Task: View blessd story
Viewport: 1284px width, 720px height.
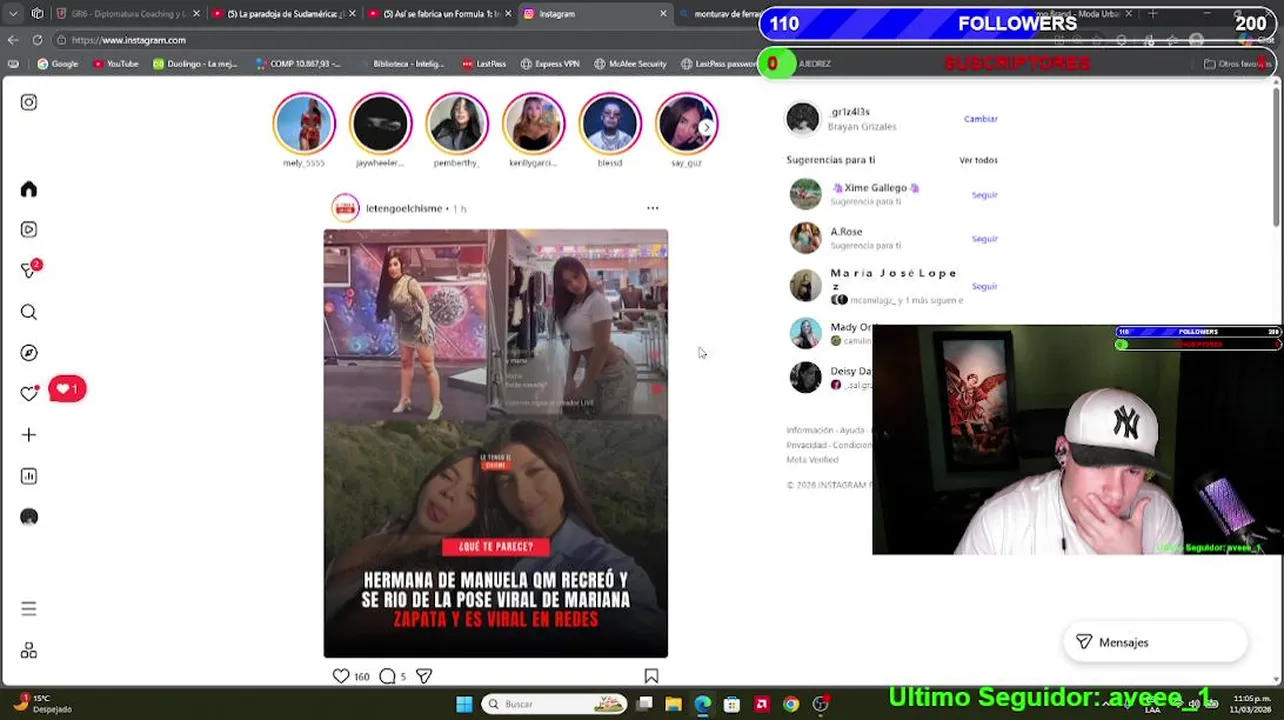Action: tap(610, 123)
